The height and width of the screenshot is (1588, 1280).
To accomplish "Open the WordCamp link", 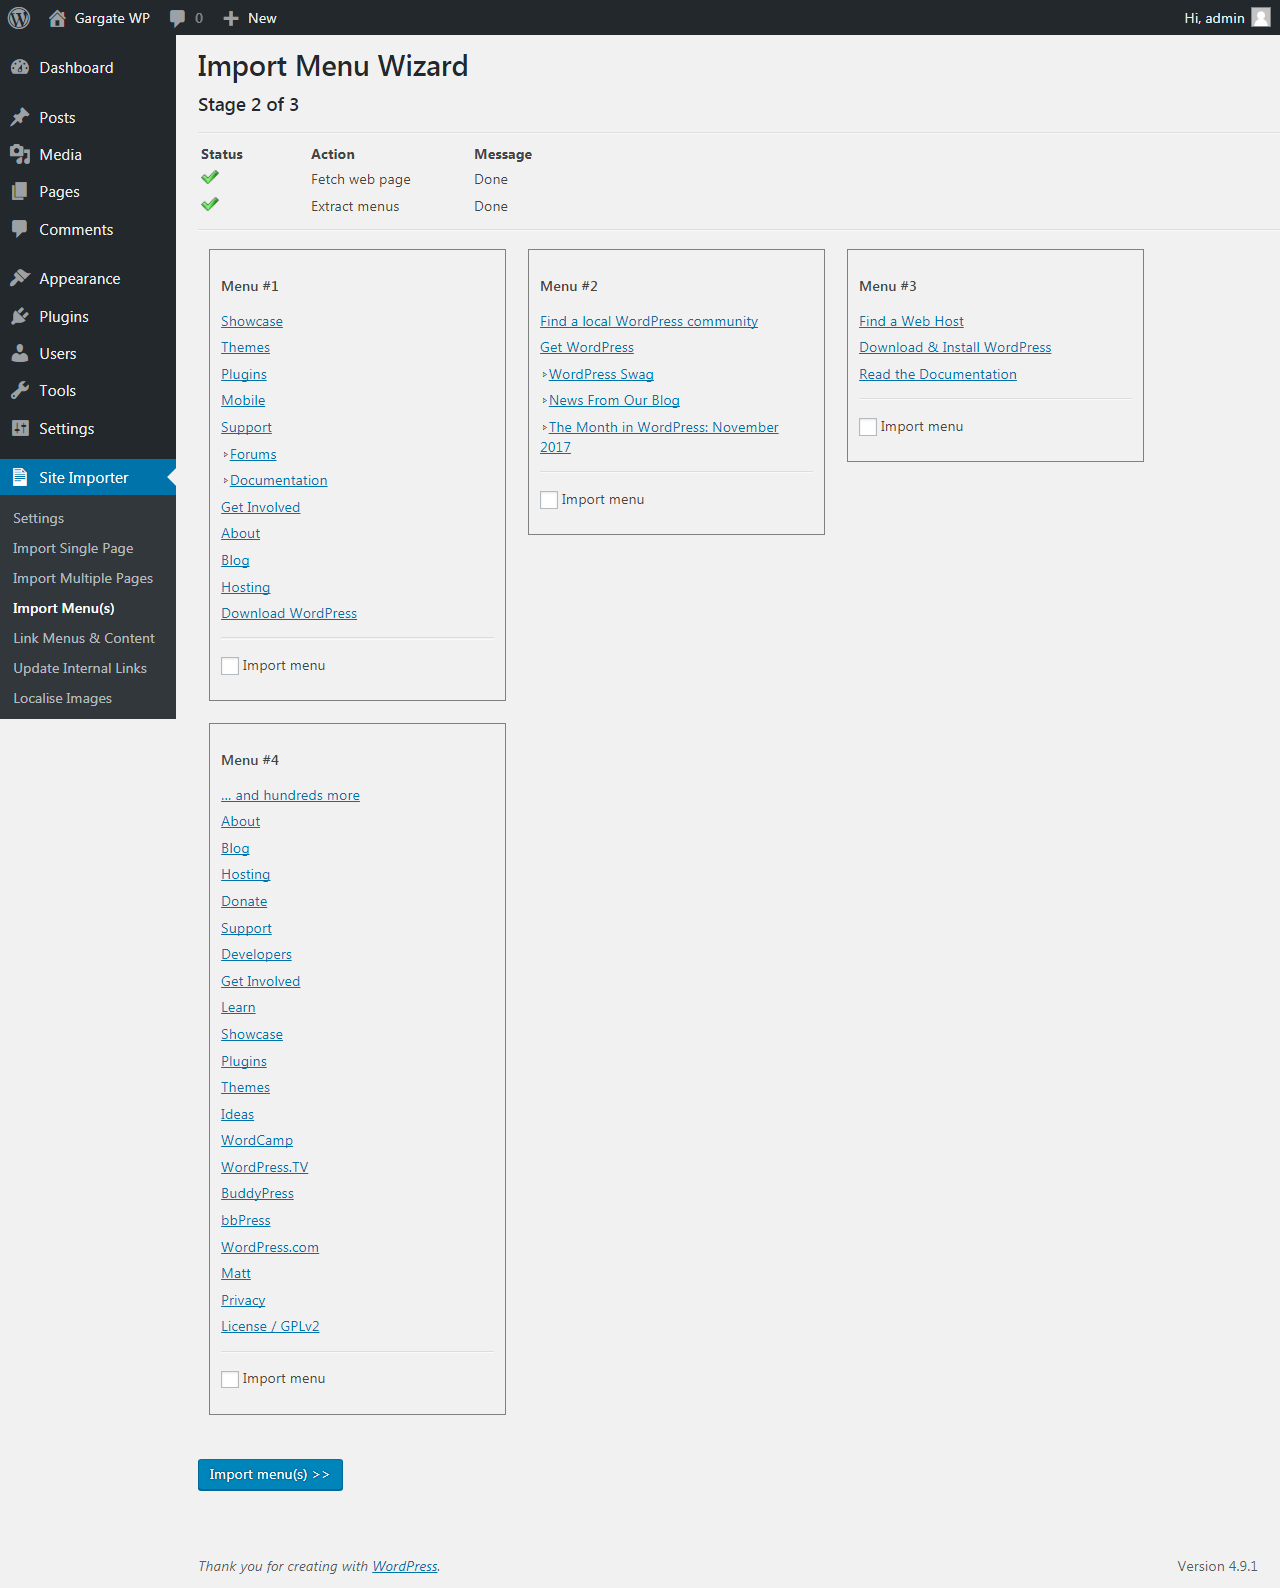I will pyautogui.click(x=257, y=1140).
